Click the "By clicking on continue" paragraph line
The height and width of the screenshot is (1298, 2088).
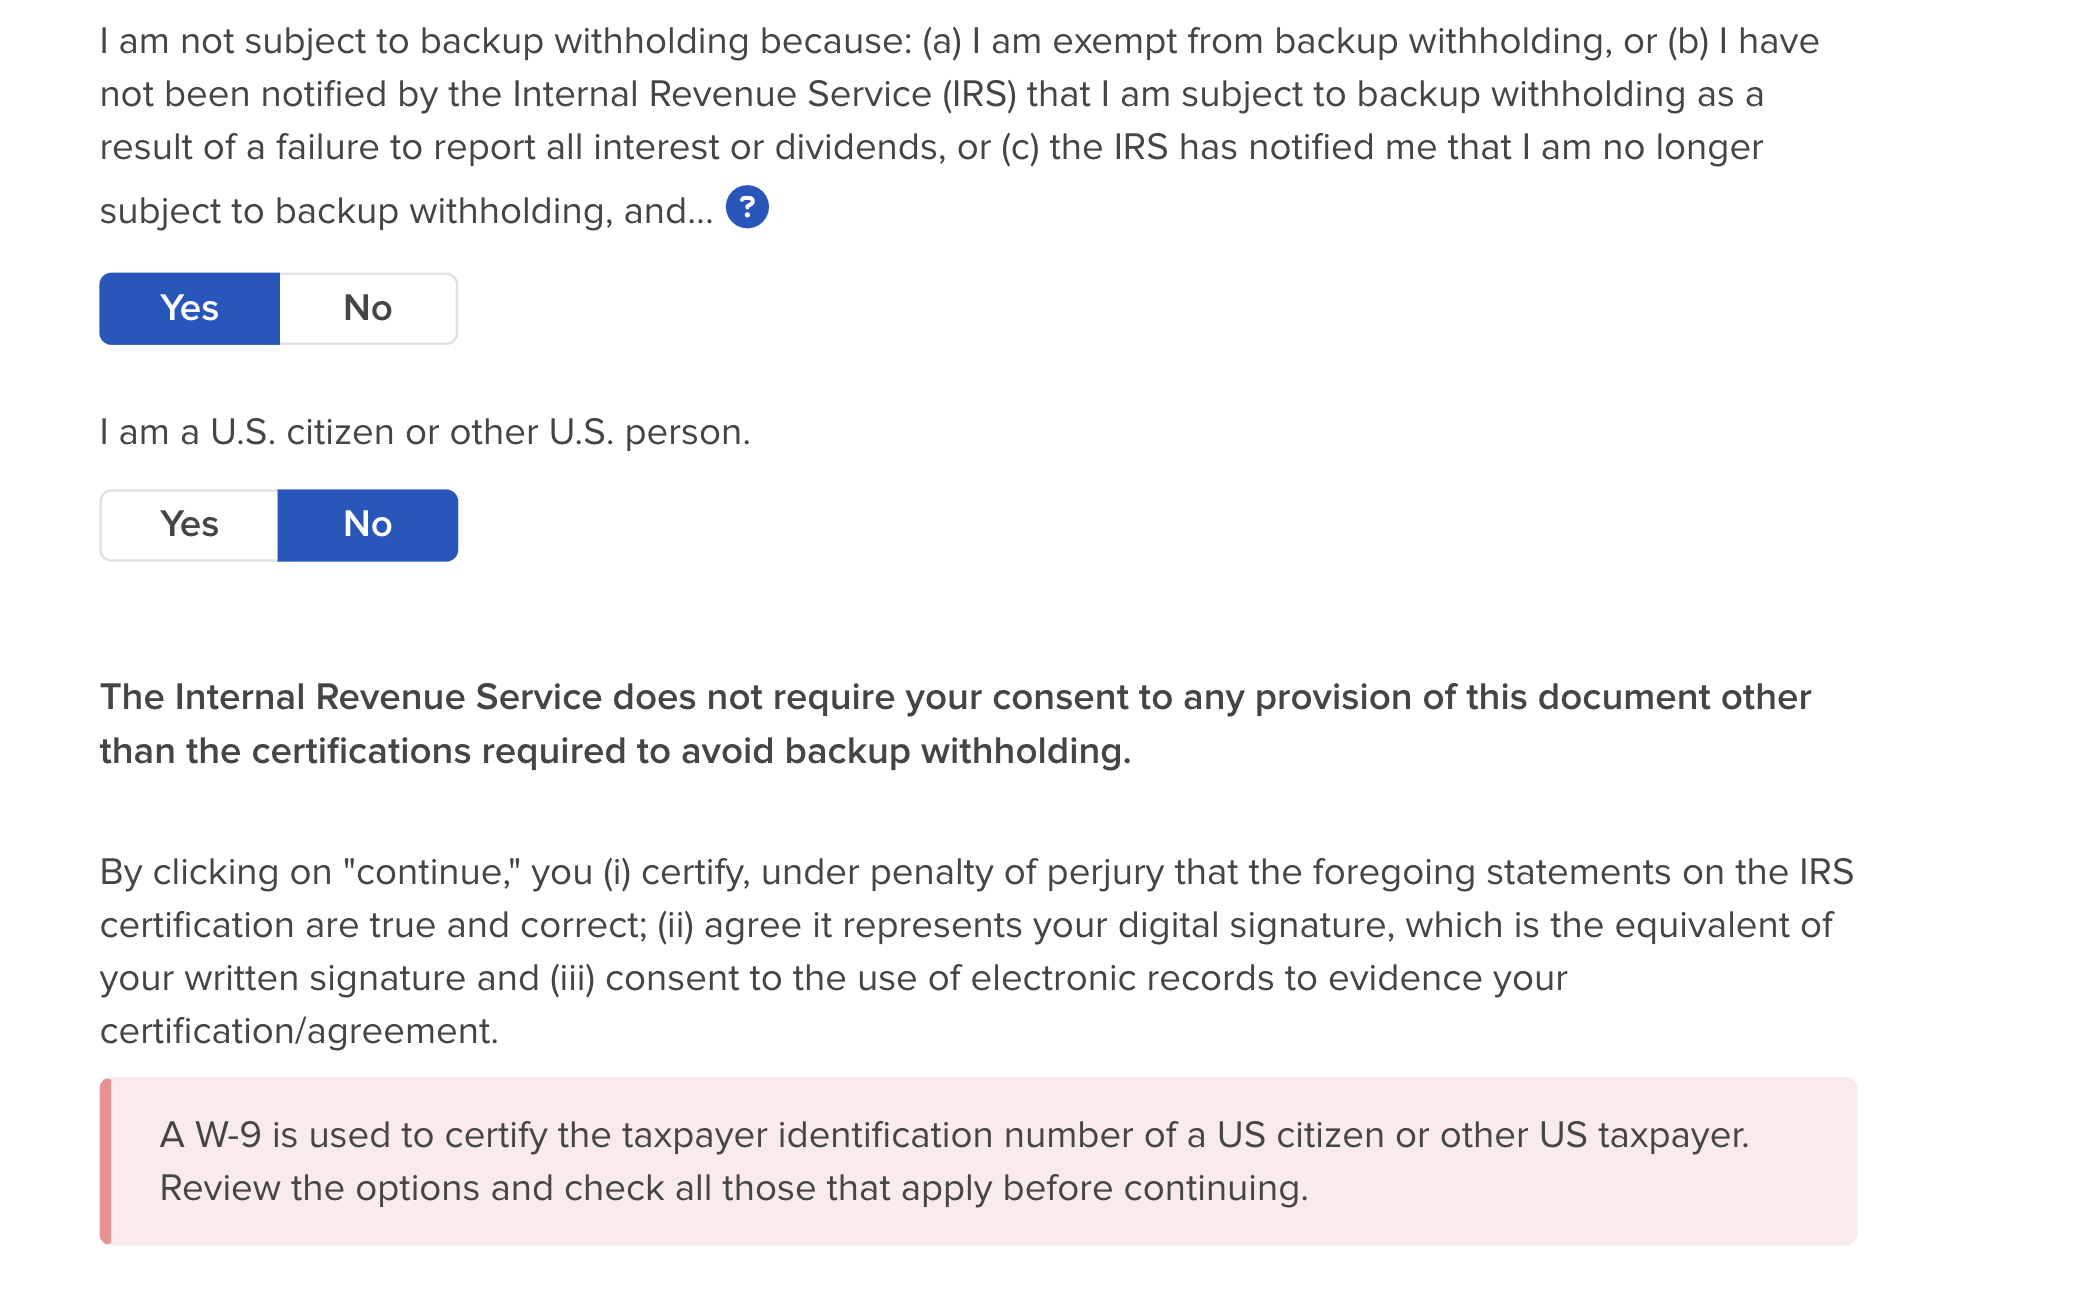tap(976, 872)
